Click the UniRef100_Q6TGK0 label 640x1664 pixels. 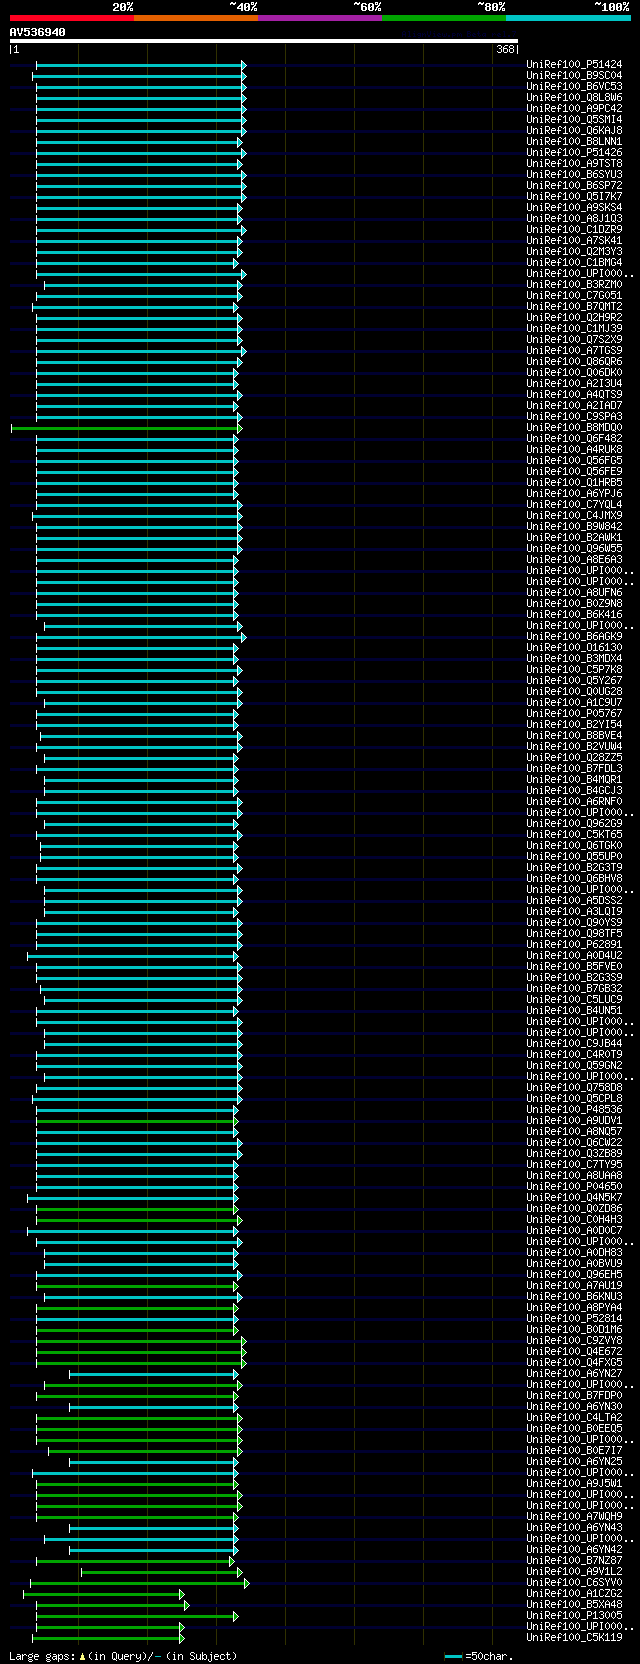pyautogui.click(x=574, y=846)
